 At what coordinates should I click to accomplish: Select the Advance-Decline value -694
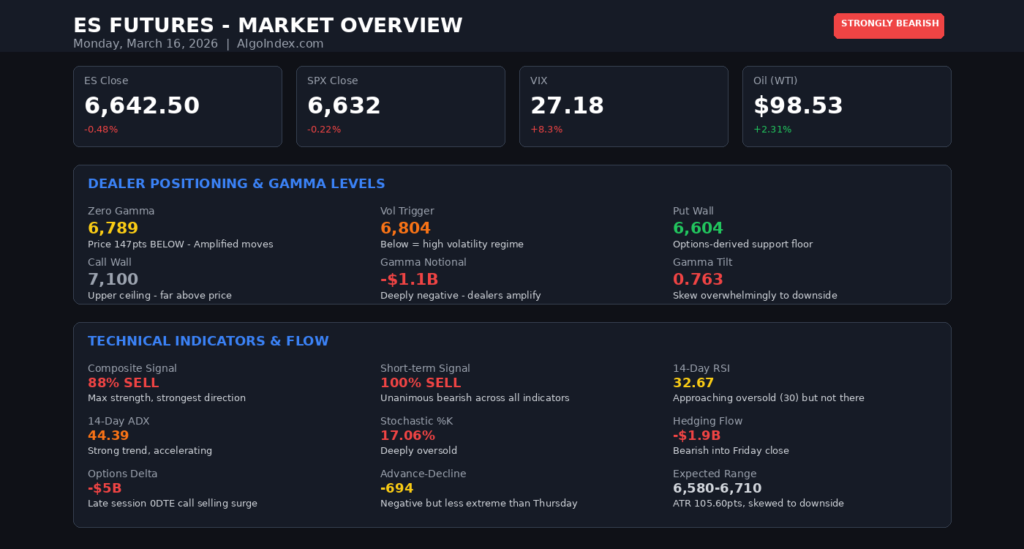396,488
